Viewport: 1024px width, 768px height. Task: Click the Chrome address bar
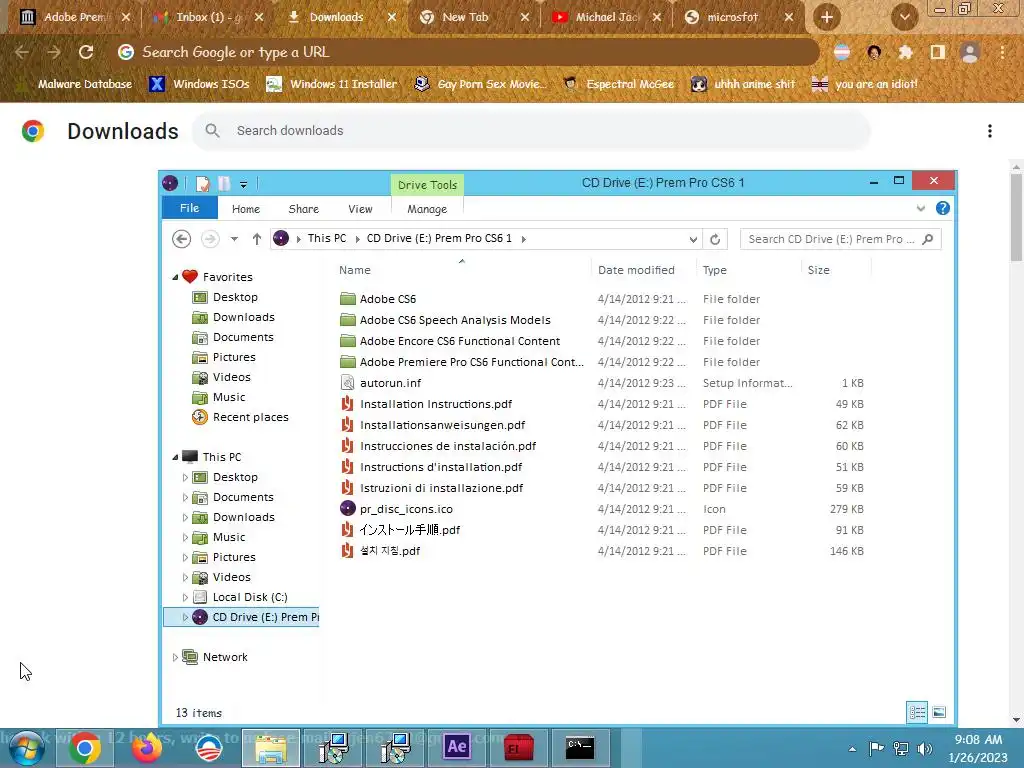[x=467, y=52]
